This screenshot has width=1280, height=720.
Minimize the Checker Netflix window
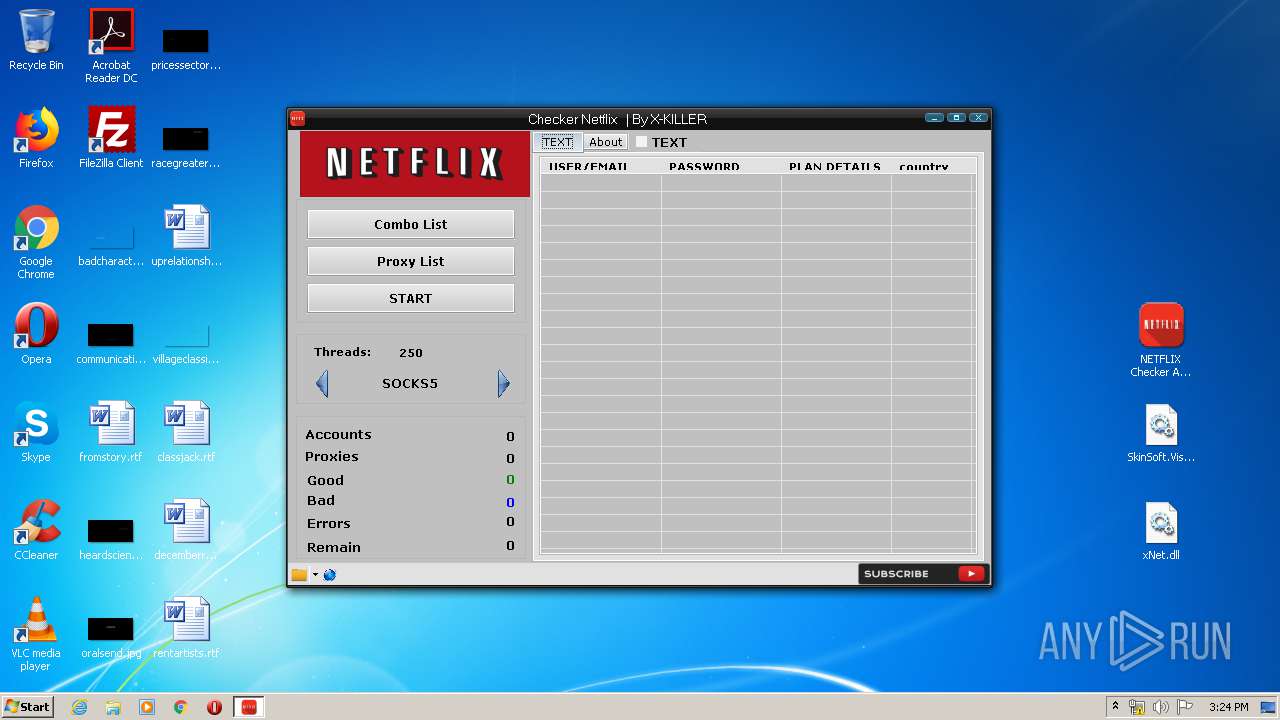coord(934,118)
